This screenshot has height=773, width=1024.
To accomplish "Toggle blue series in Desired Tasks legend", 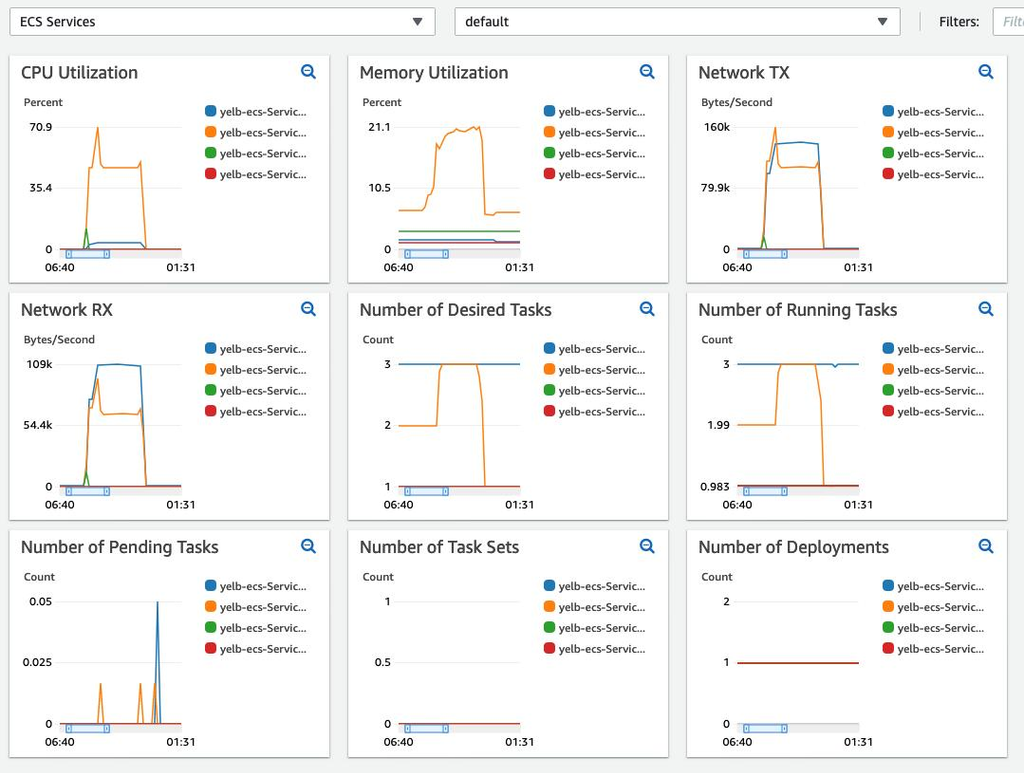I will click(x=594, y=349).
